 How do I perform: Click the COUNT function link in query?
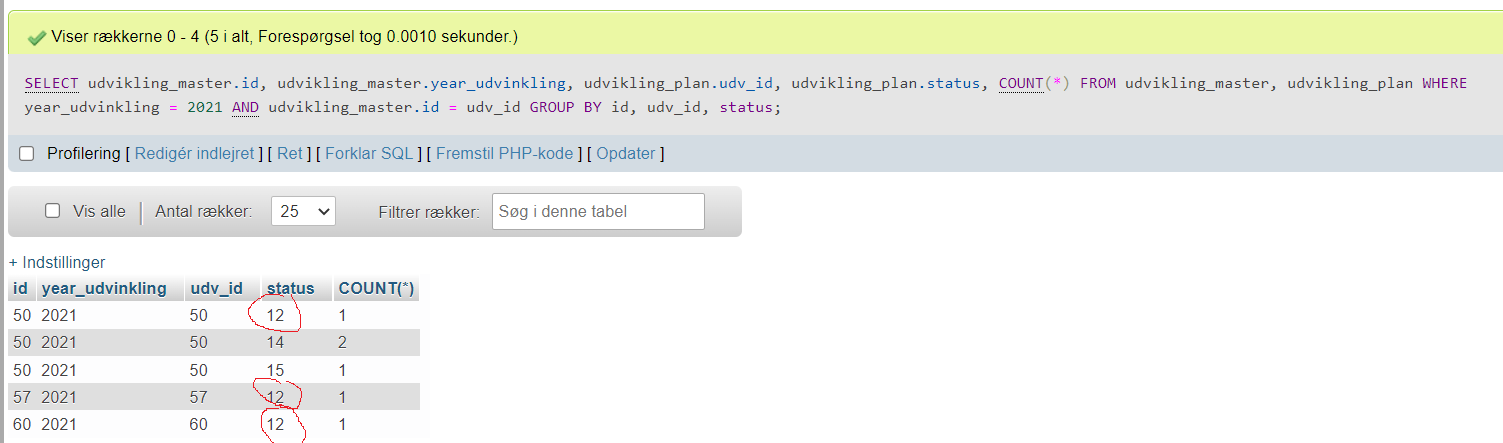coord(1021,83)
